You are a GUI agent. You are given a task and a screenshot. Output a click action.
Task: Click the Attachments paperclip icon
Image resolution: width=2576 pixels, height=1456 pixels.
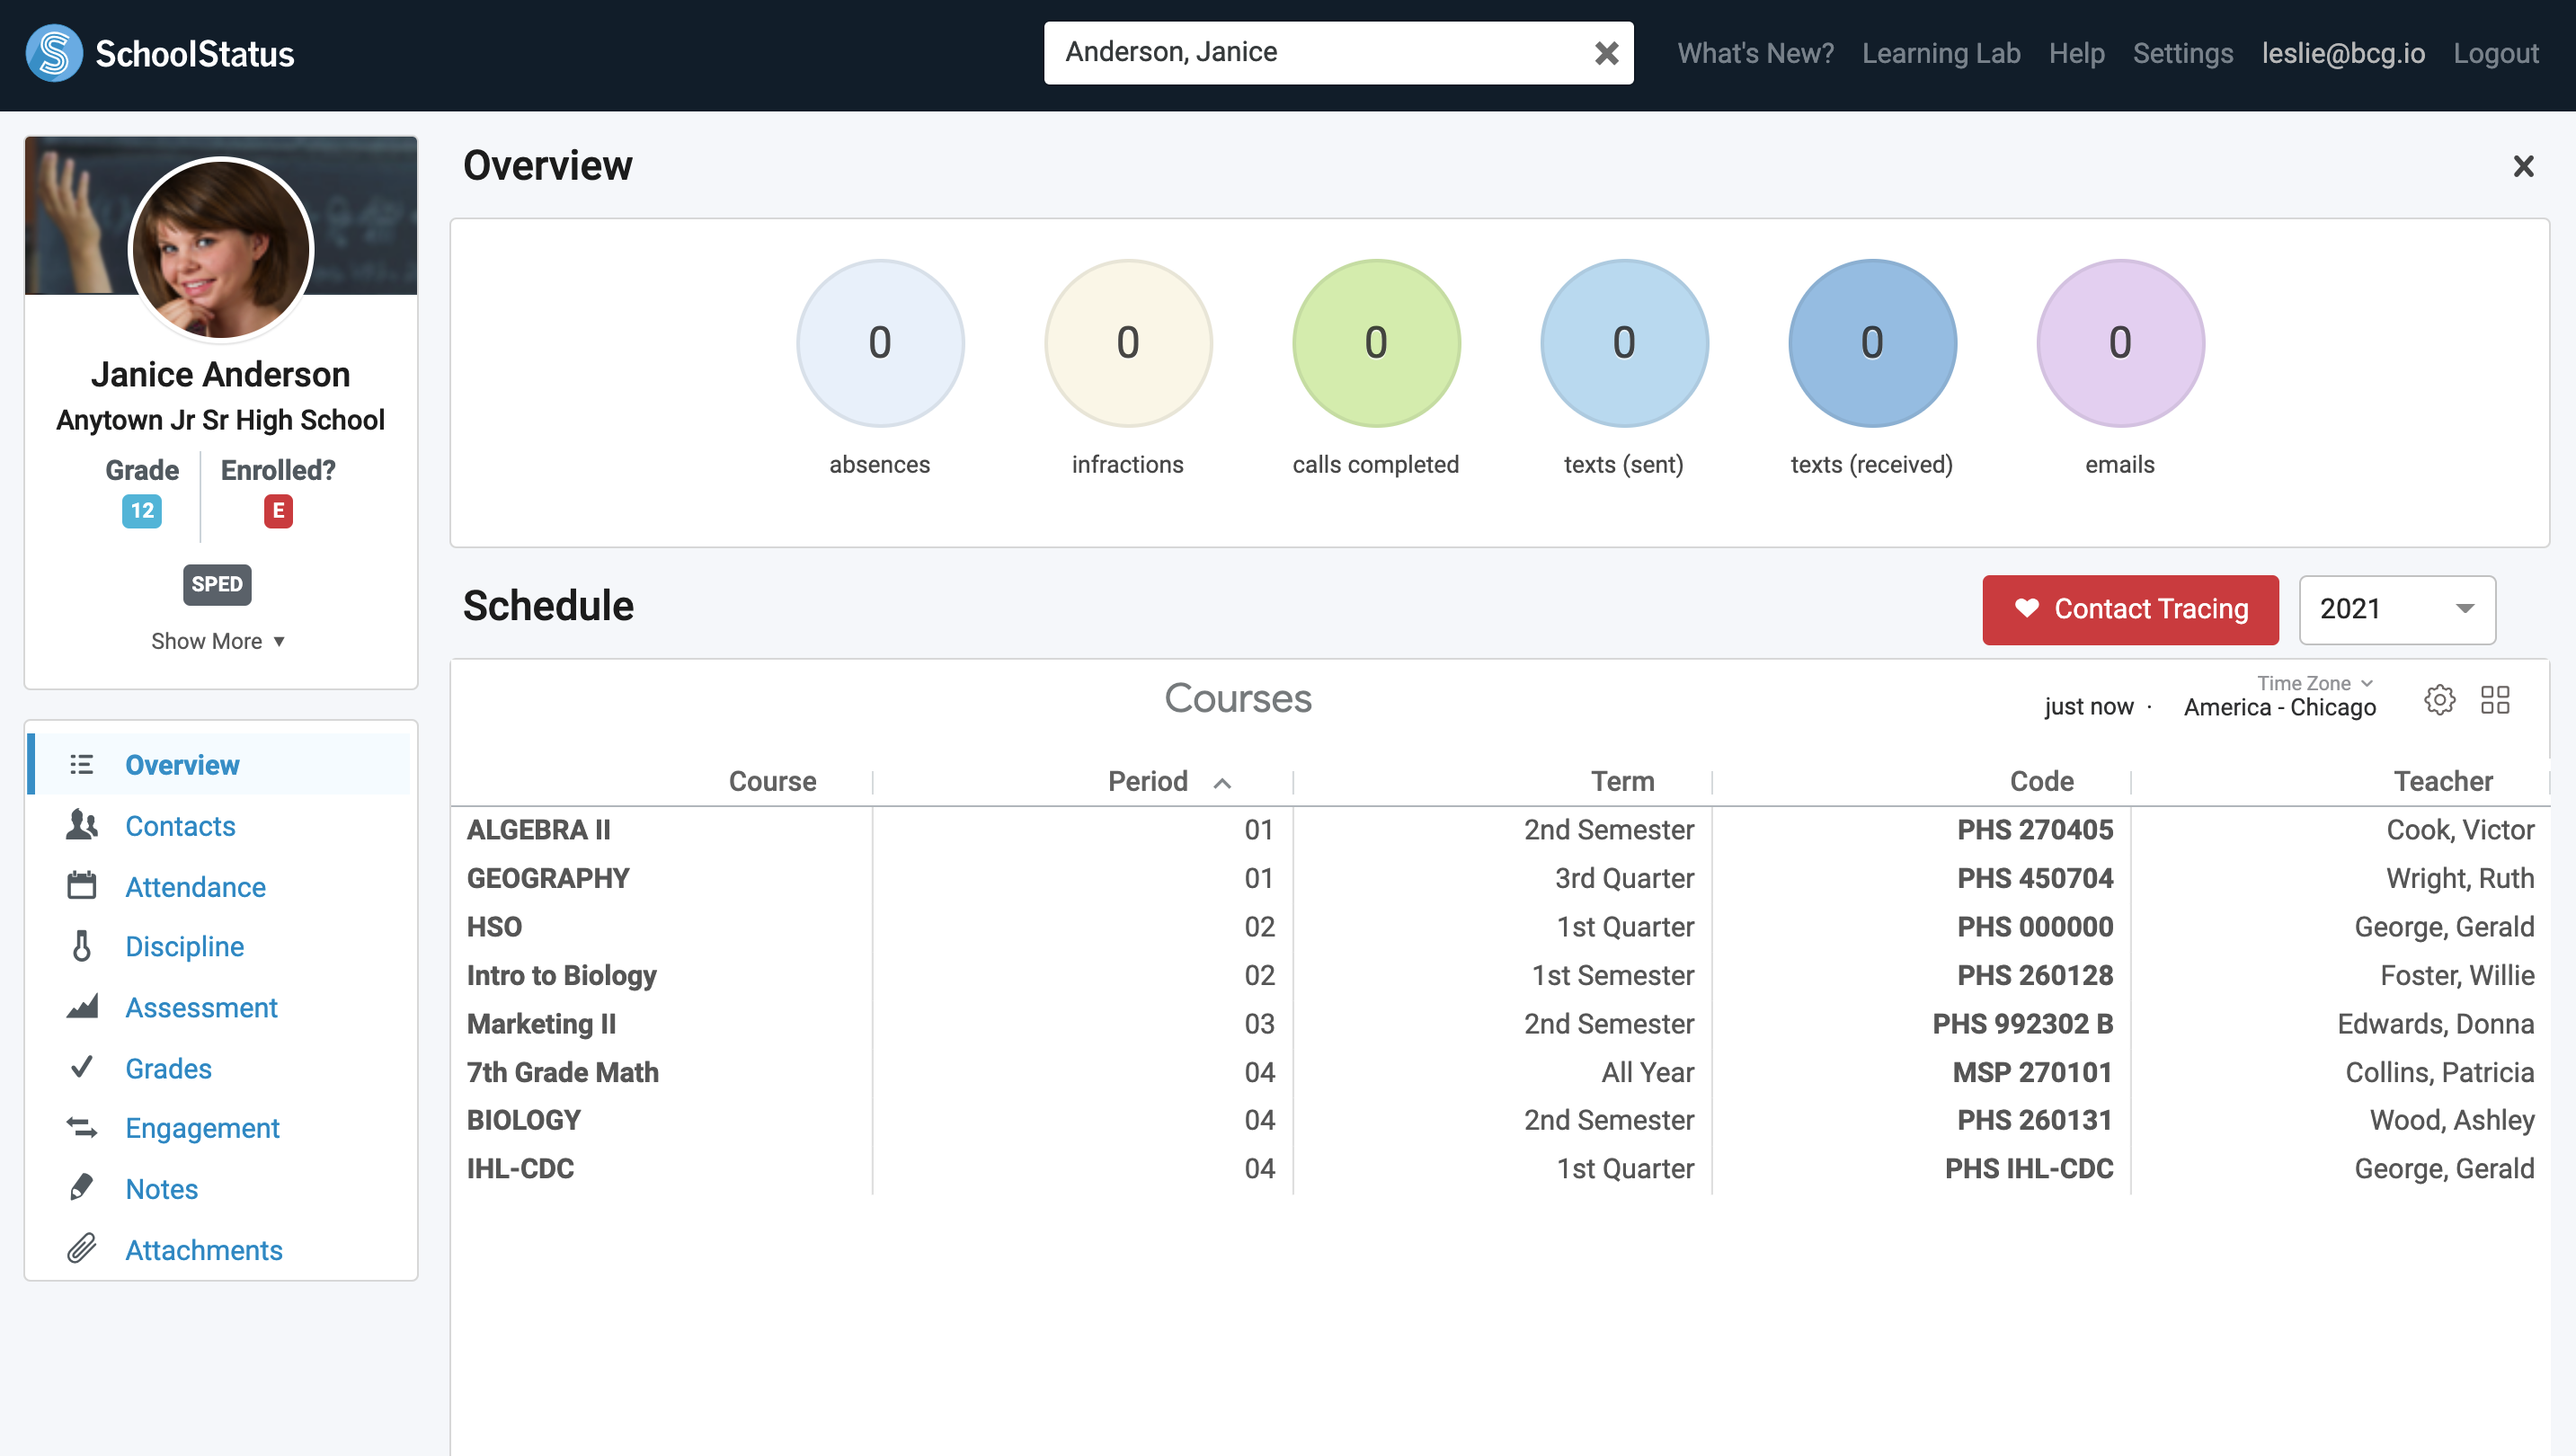tap(82, 1248)
